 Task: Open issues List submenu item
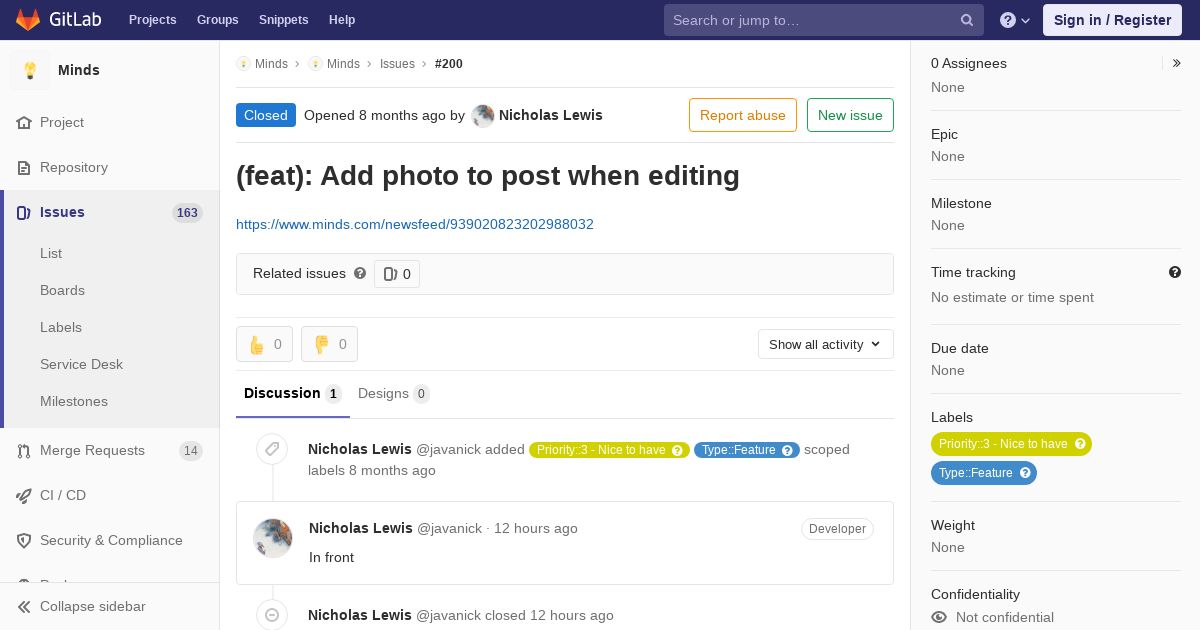tap(51, 253)
